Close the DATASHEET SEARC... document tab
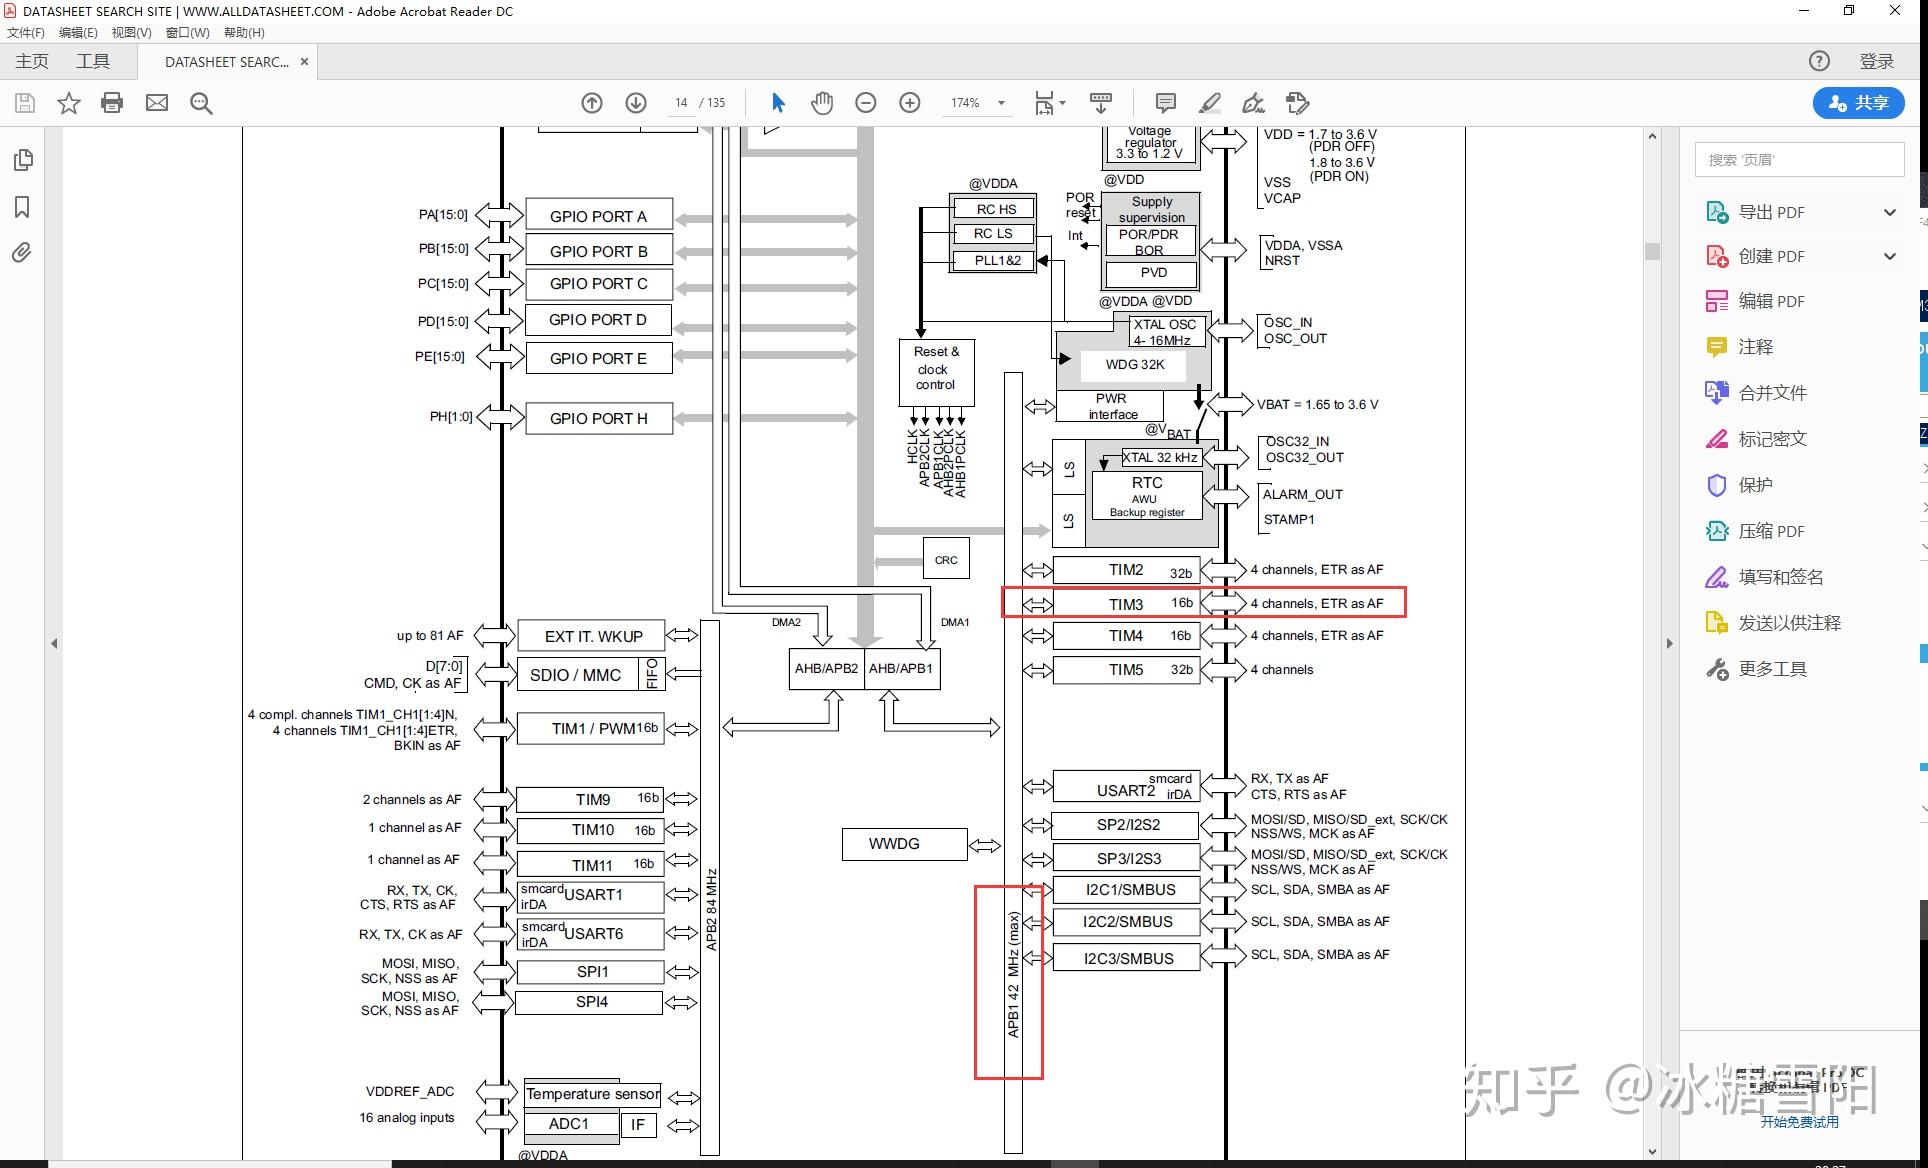 coord(304,62)
